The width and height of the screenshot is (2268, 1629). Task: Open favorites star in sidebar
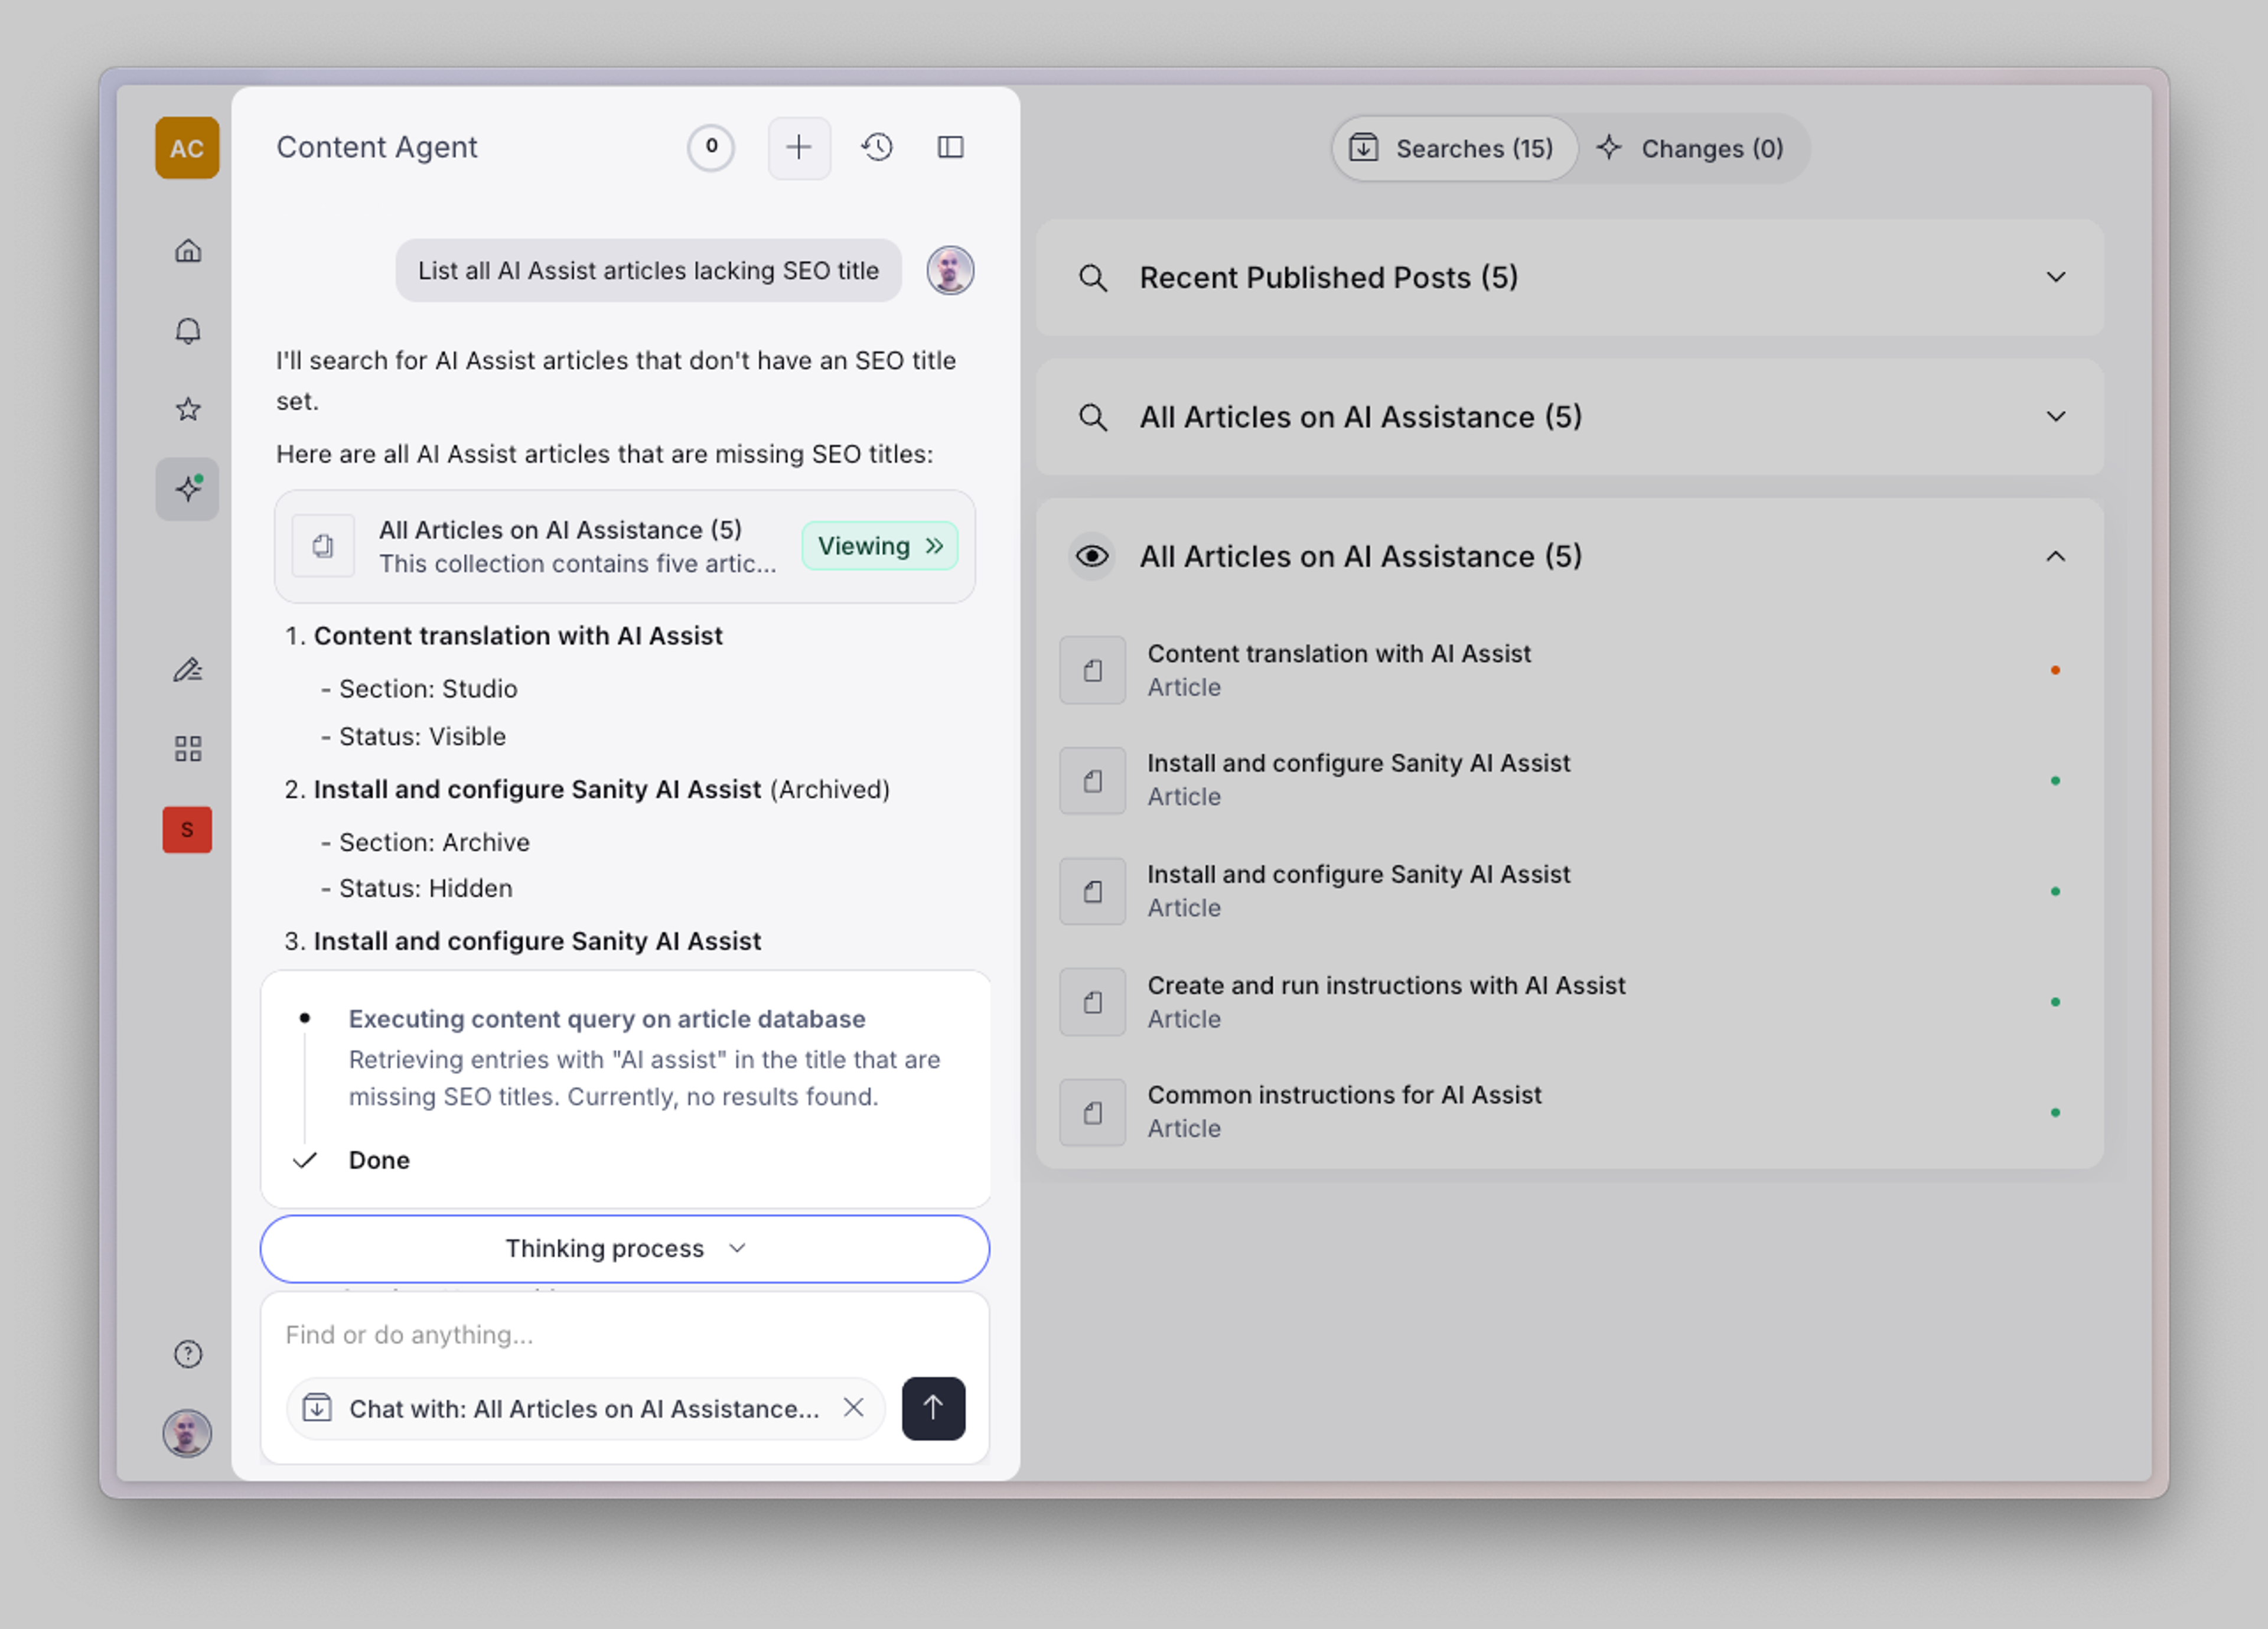(188, 409)
